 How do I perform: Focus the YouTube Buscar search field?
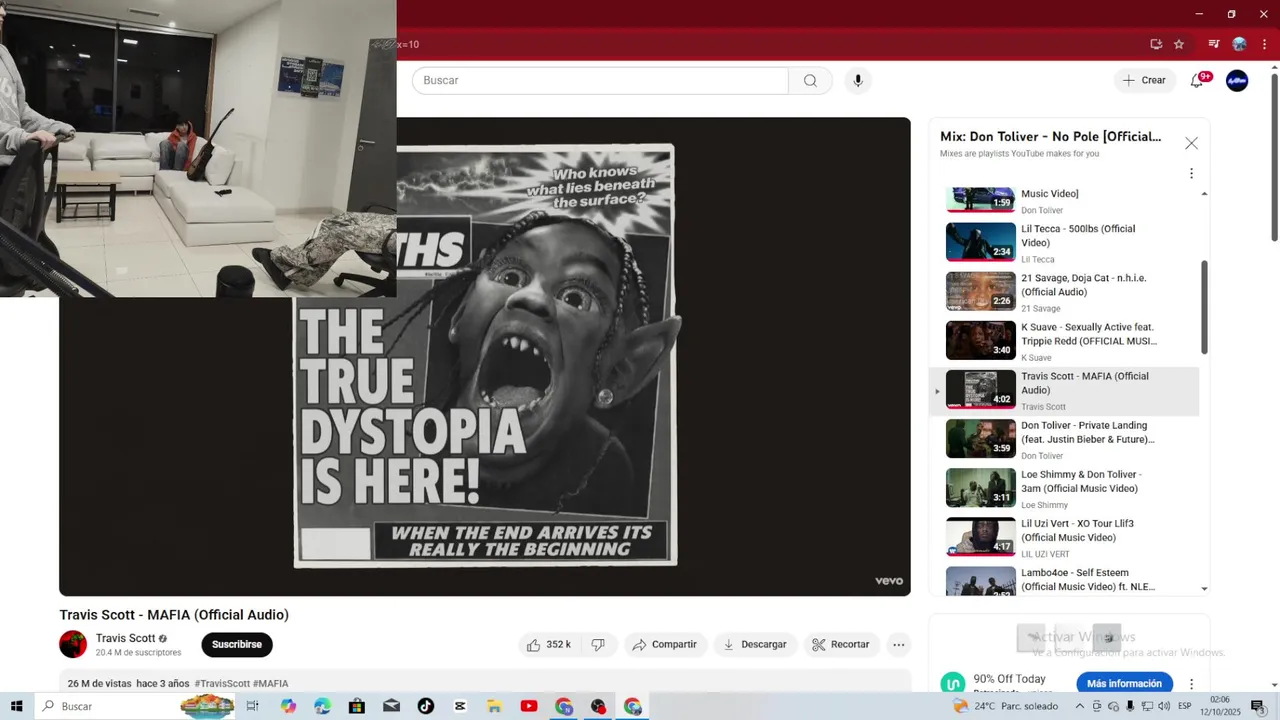pyautogui.click(x=600, y=80)
